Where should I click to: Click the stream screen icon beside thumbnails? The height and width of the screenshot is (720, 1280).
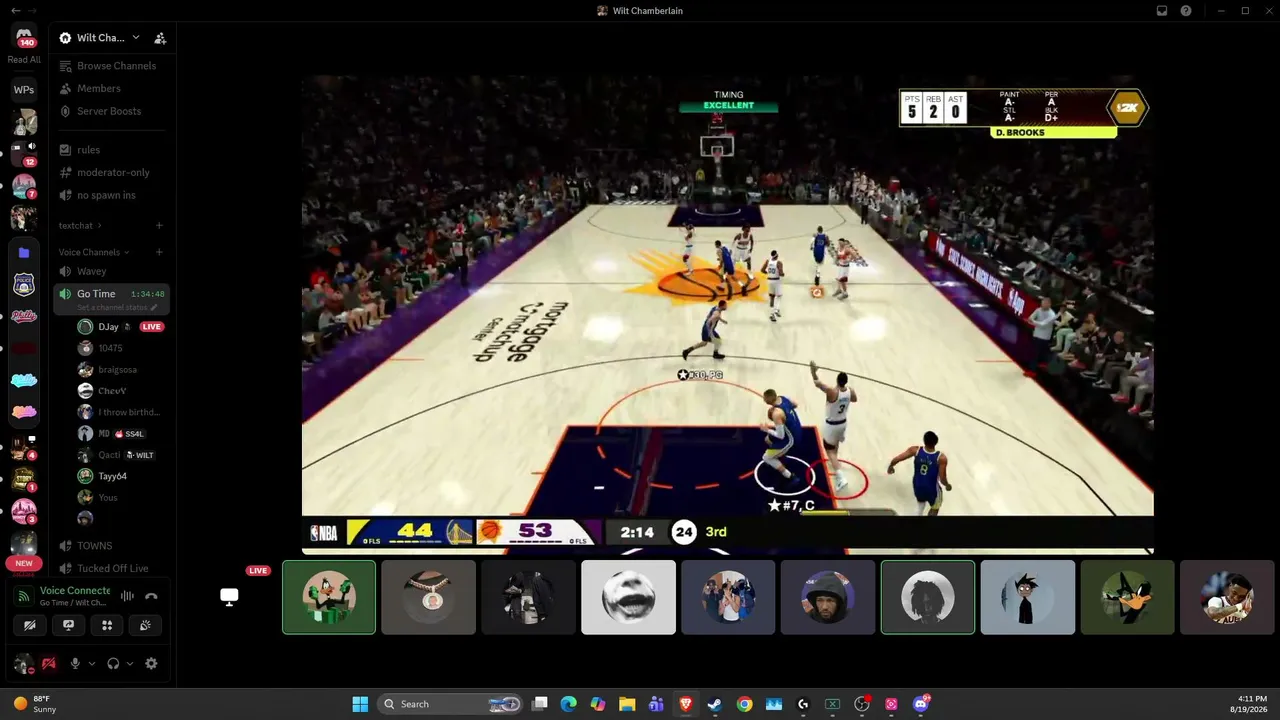click(x=229, y=597)
